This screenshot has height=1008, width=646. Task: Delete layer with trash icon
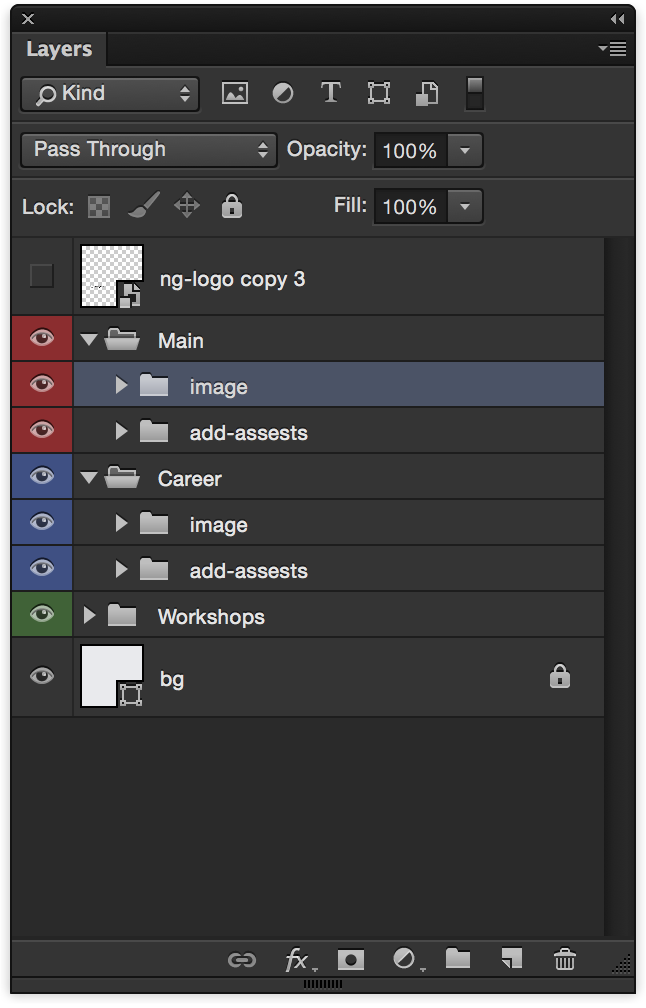pos(565,960)
